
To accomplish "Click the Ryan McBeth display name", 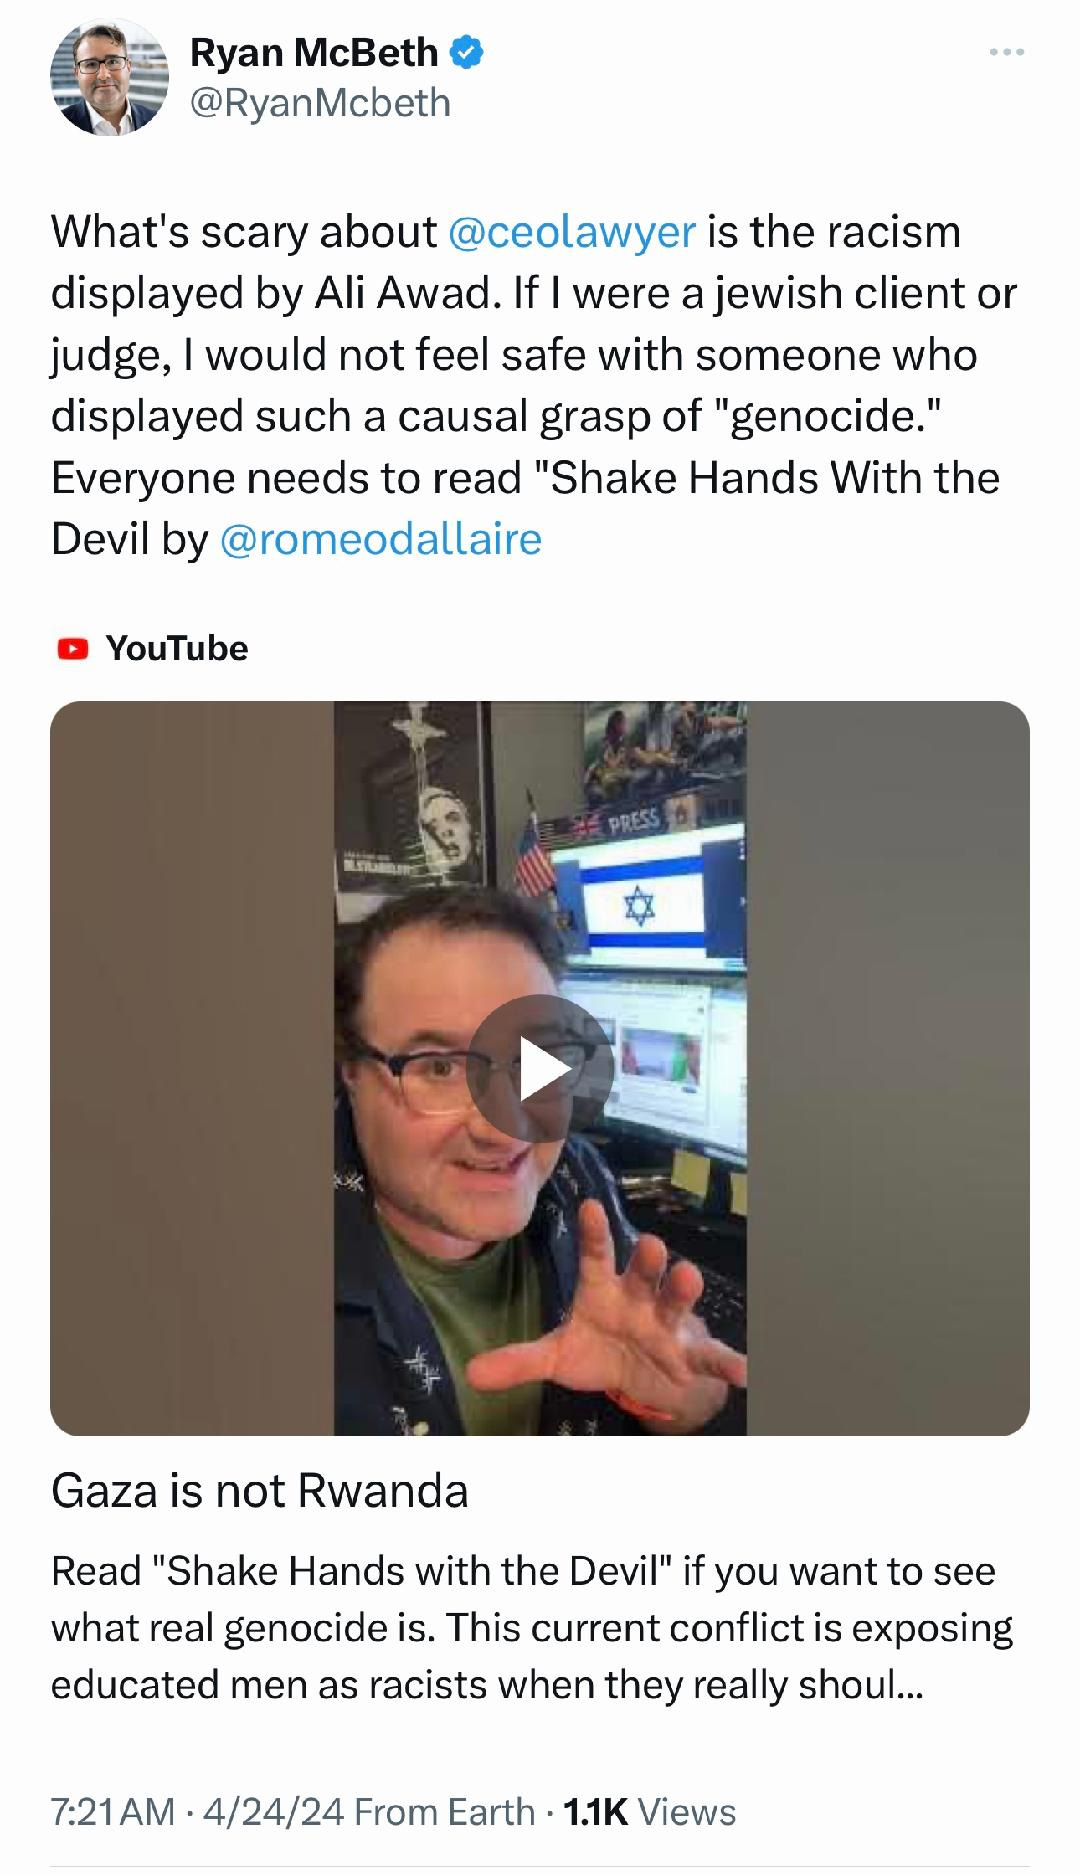I will pyautogui.click(x=314, y=52).
